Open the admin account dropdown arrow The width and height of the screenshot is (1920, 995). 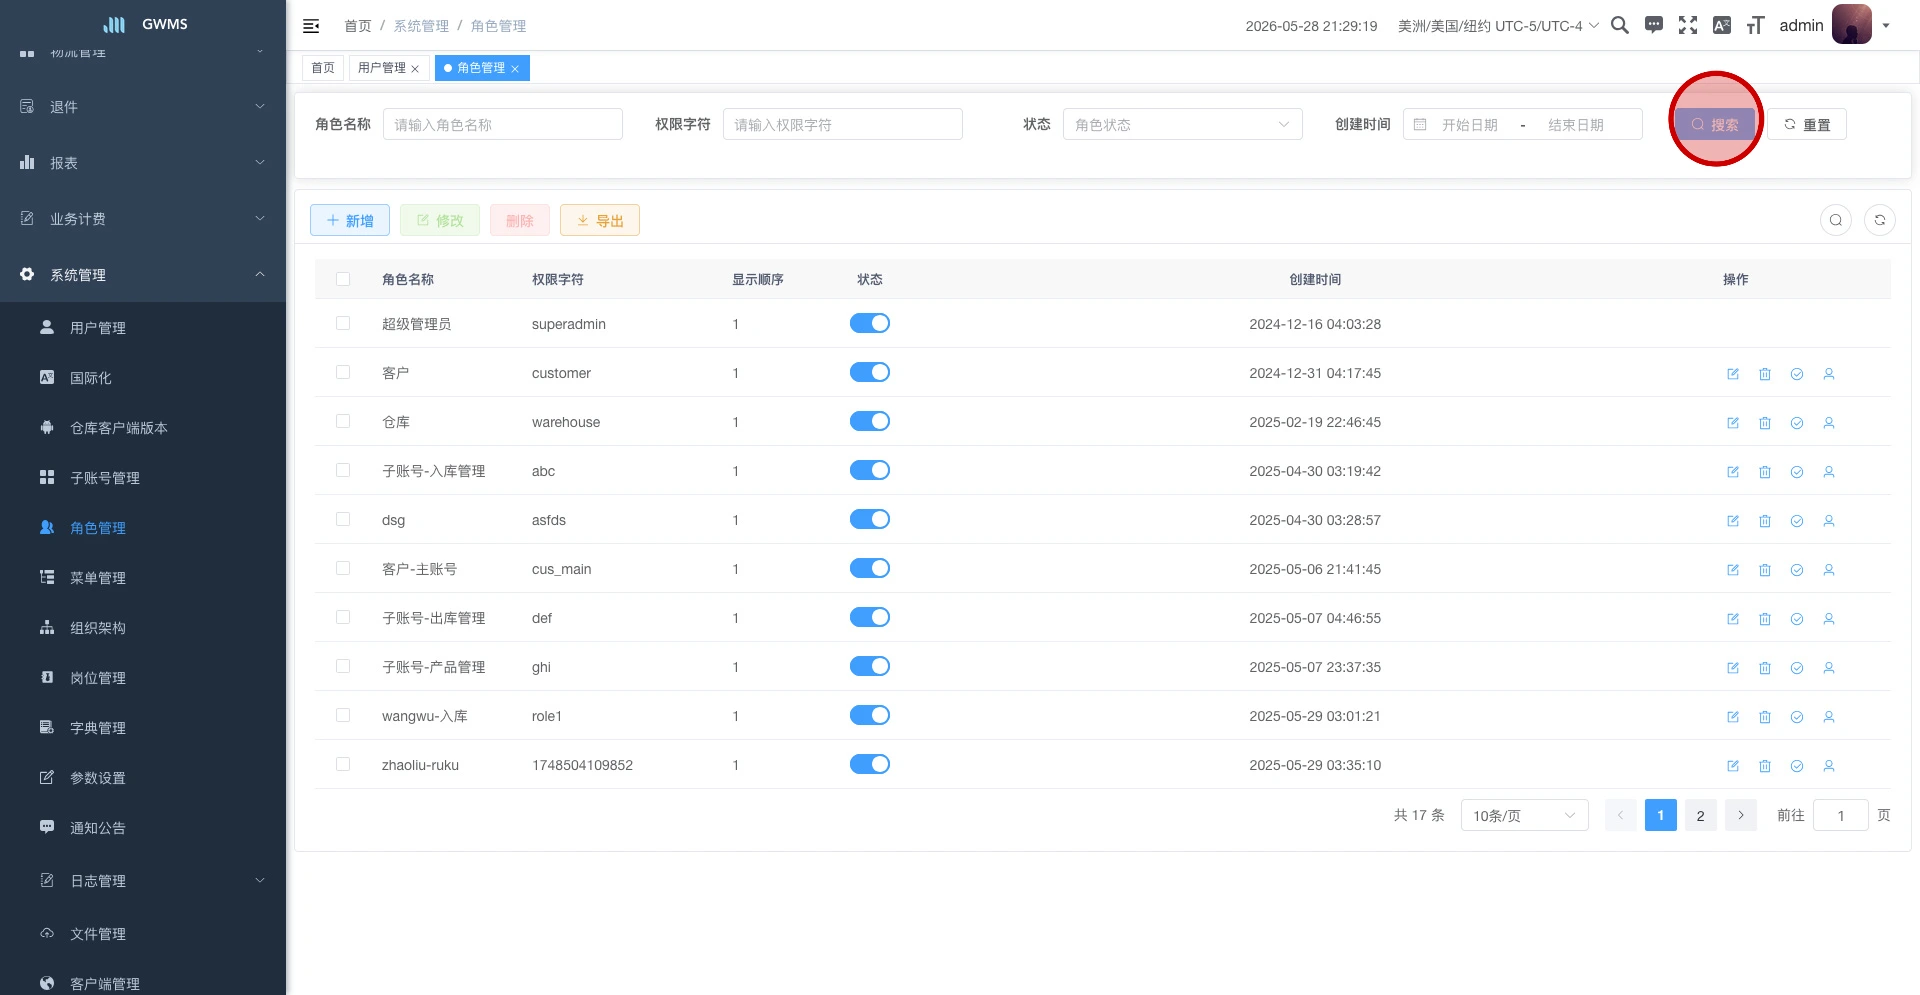coord(1886,26)
